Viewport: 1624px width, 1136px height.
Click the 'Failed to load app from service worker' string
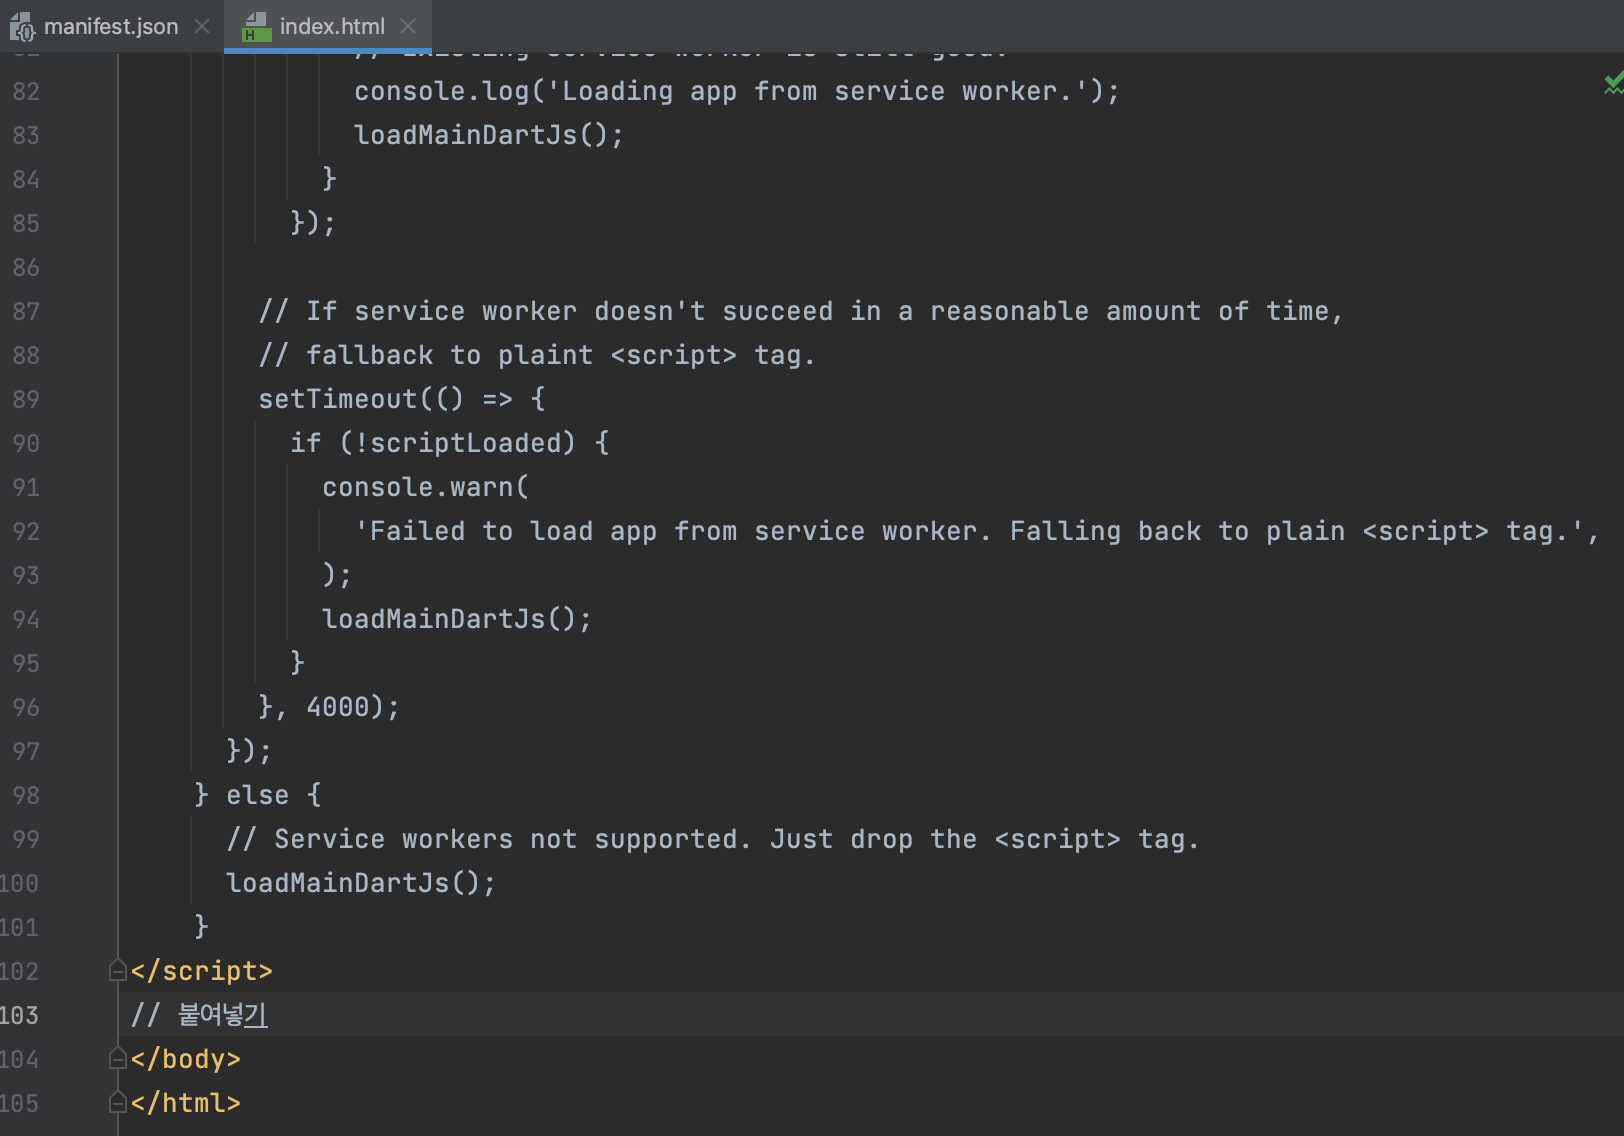coord(977,531)
